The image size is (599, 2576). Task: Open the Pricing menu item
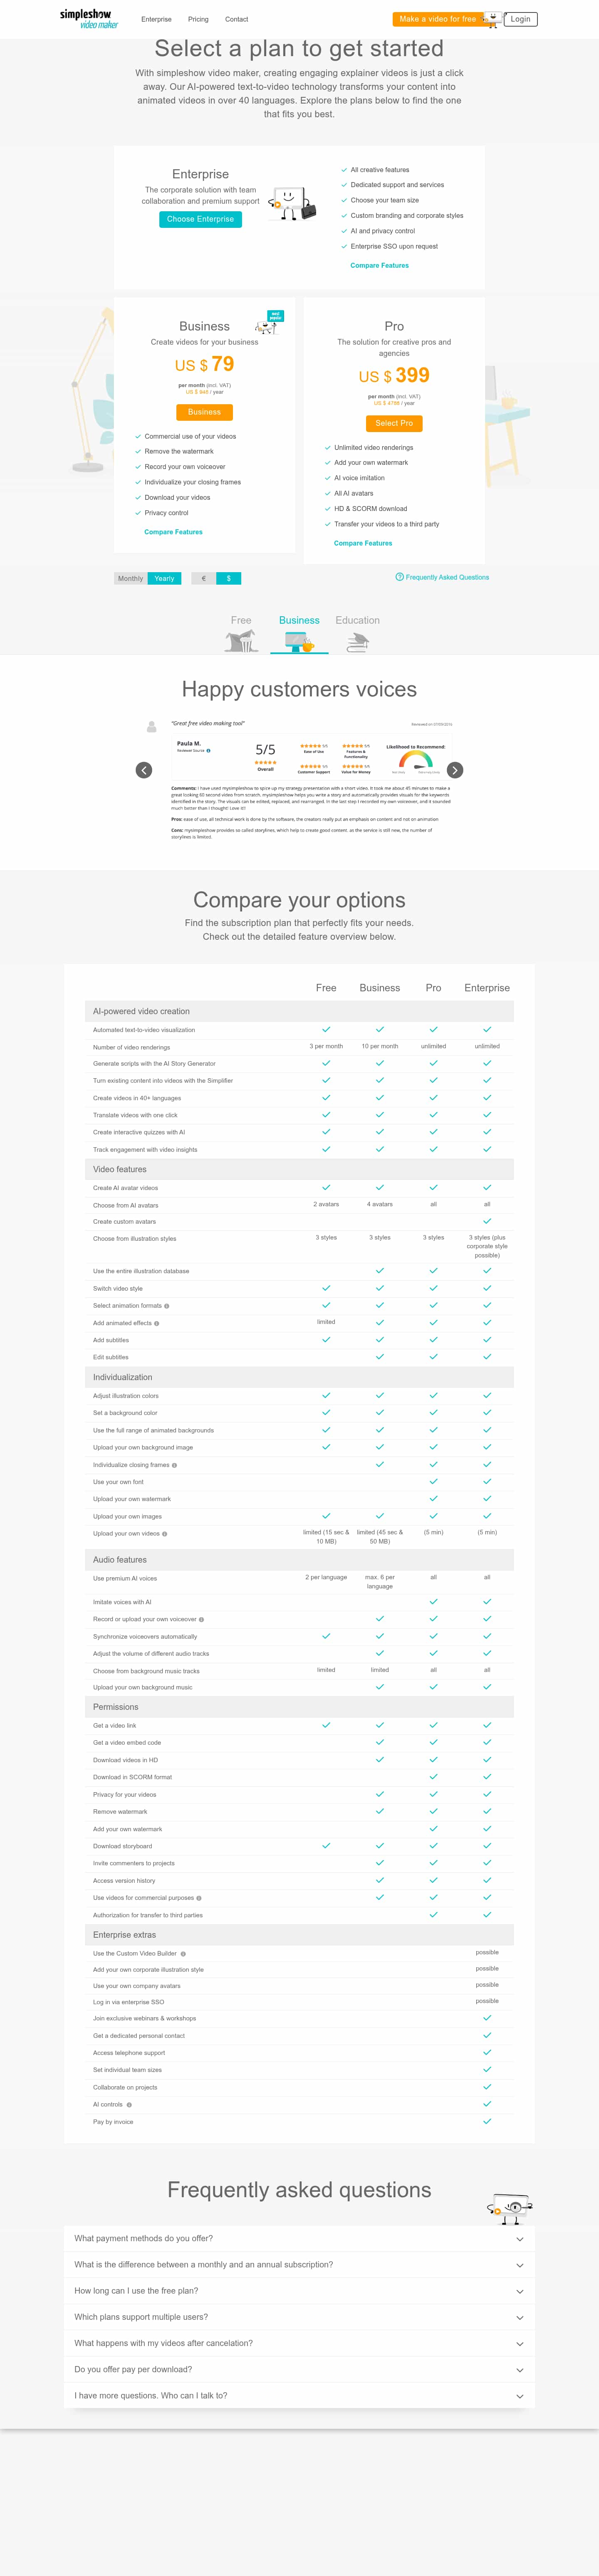click(x=198, y=19)
